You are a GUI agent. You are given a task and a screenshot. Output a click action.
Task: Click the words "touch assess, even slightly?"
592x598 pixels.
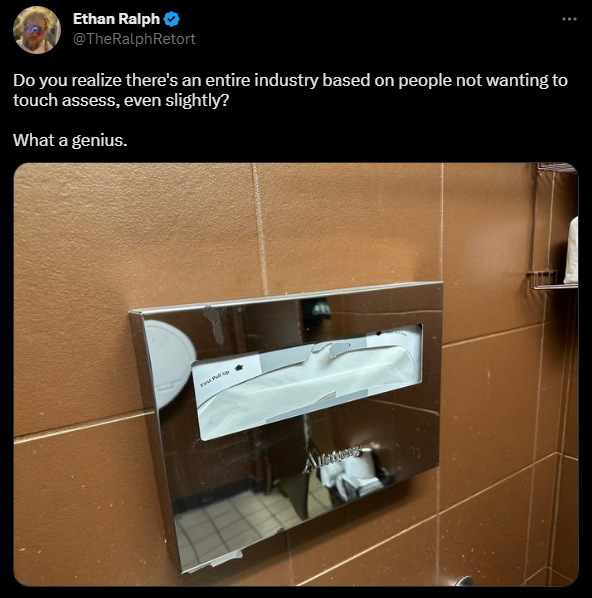121,101
